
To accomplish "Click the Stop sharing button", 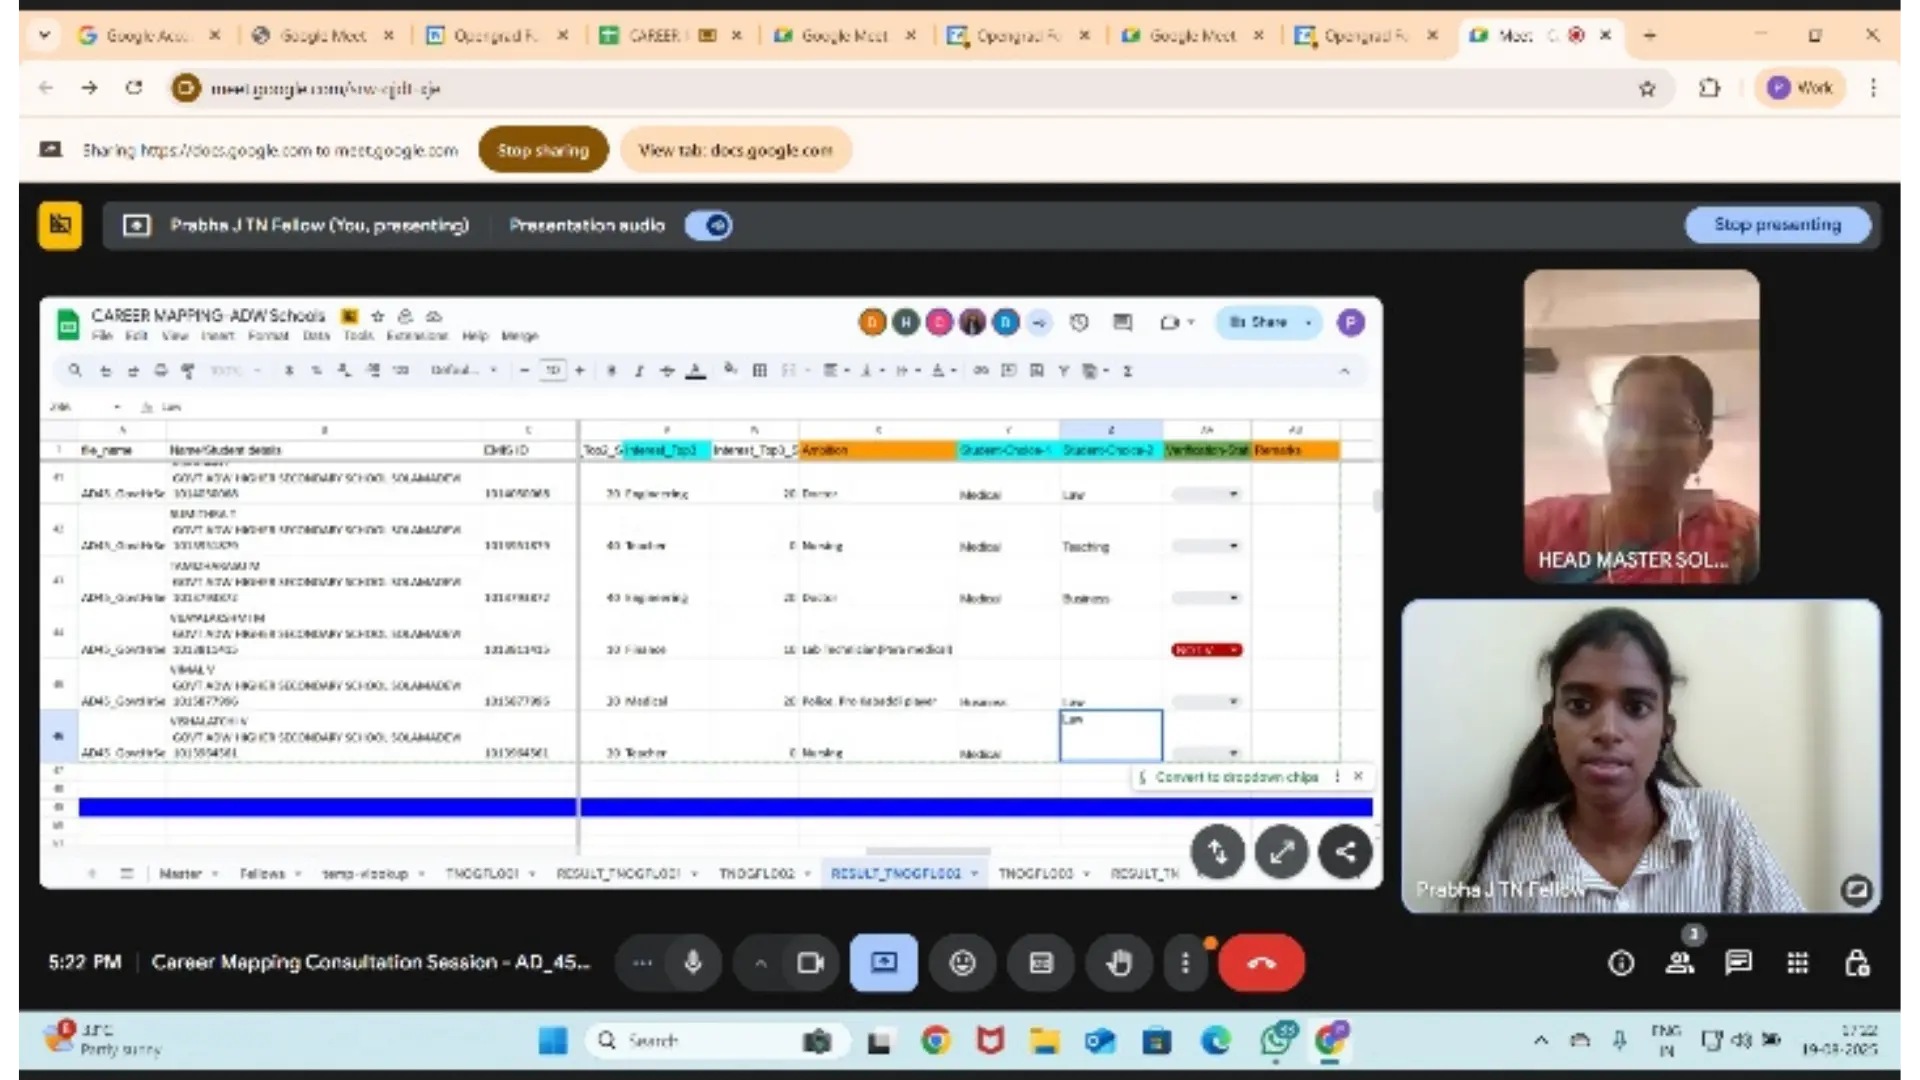I will [543, 150].
